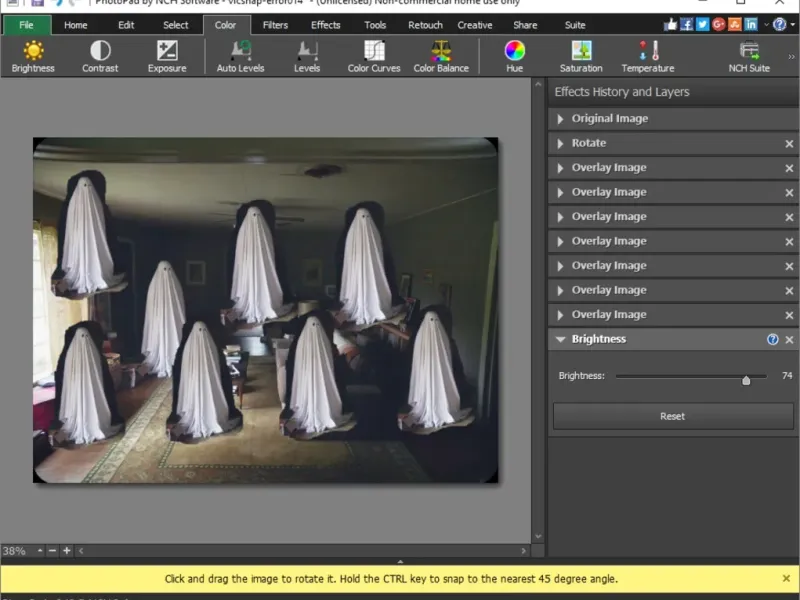800x600 pixels.
Task: Expand Overlay Image entry directly beneath Rotate
Action: (560, 168)
